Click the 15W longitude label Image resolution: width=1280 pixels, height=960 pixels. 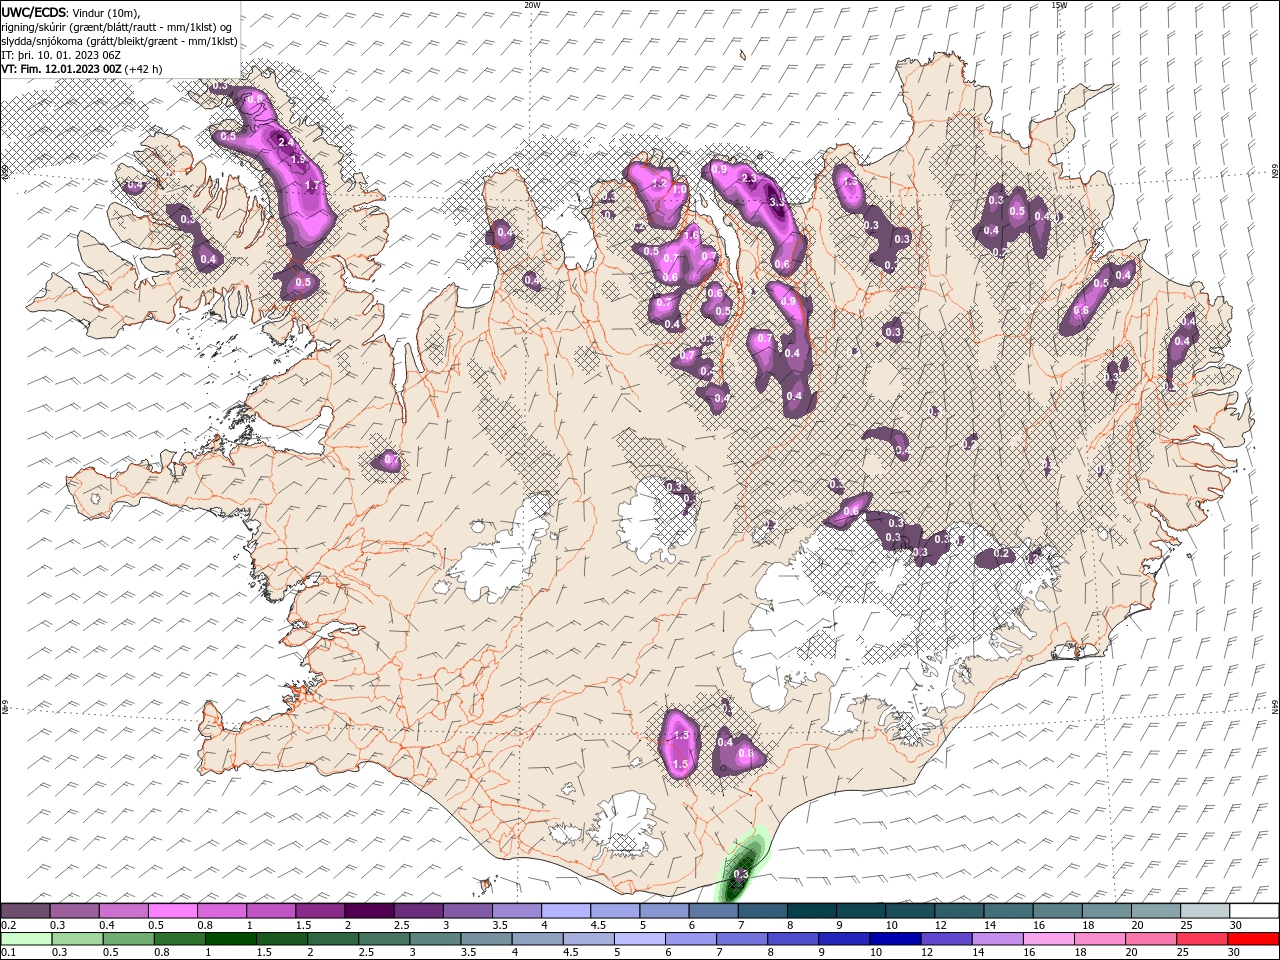[1059, 5]
